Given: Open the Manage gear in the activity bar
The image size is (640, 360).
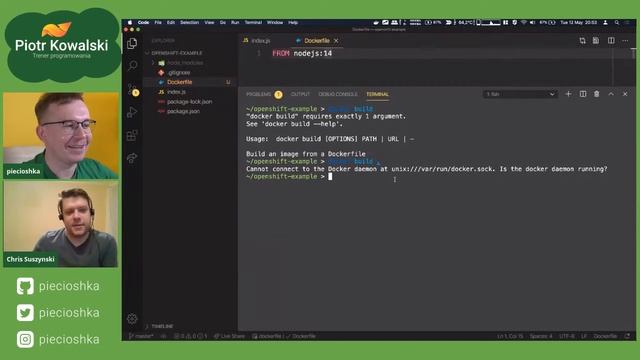Looking at the screenshot, I should (132, 318).
